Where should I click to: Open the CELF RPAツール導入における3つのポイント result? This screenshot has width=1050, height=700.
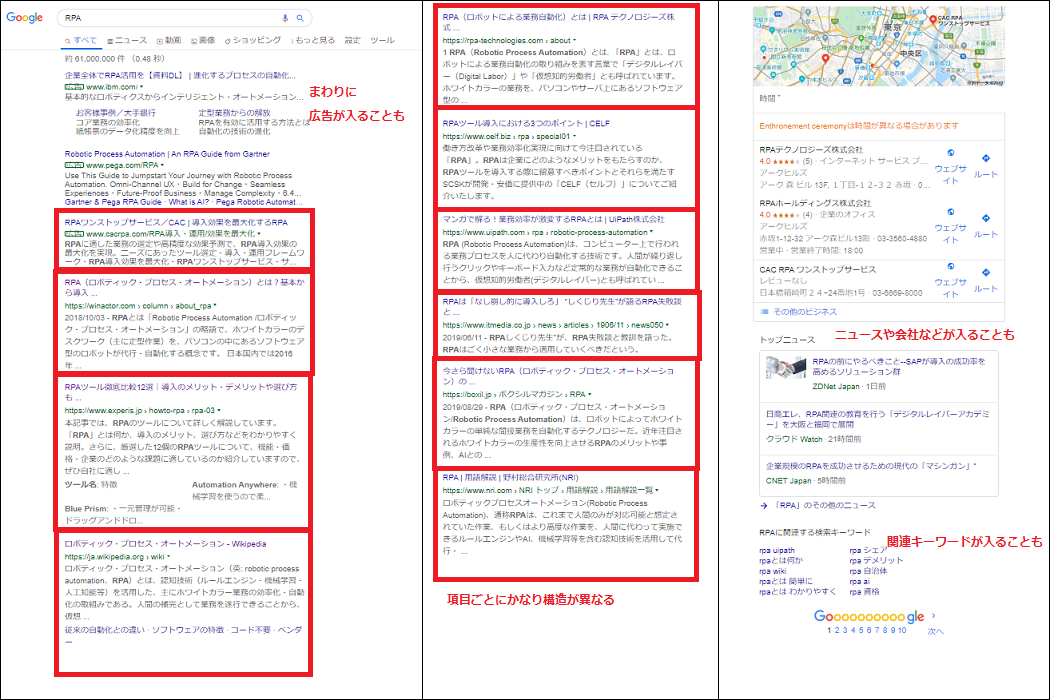(526, 123)
